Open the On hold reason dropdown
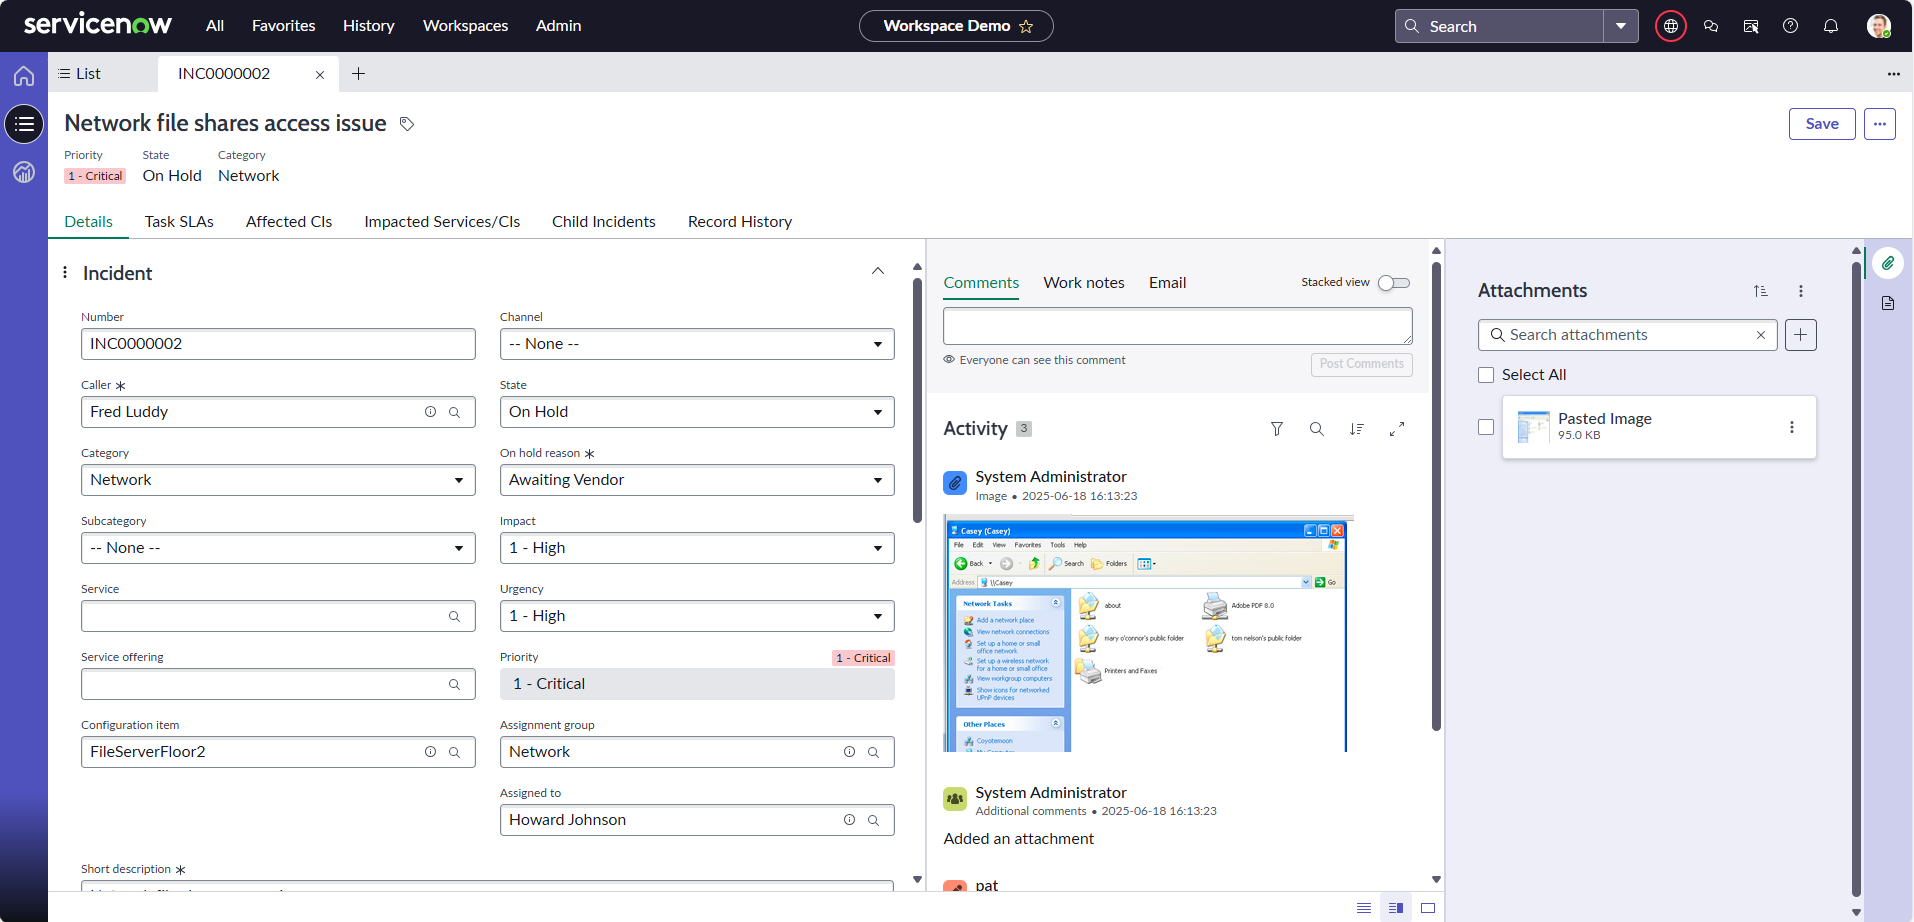 [696, 480]
